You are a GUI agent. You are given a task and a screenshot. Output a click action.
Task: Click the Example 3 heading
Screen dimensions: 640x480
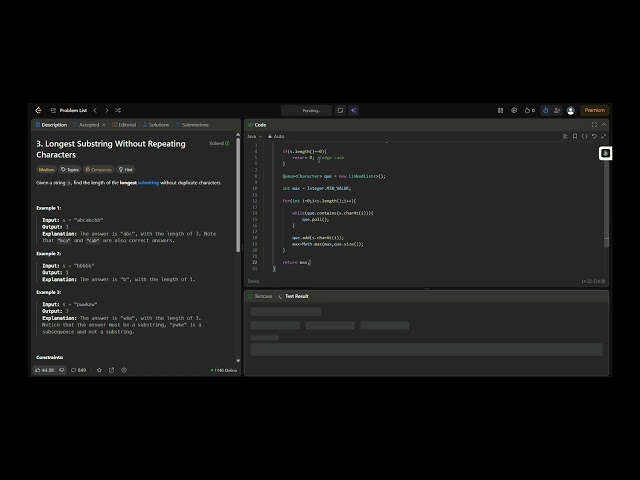point(49,292)
